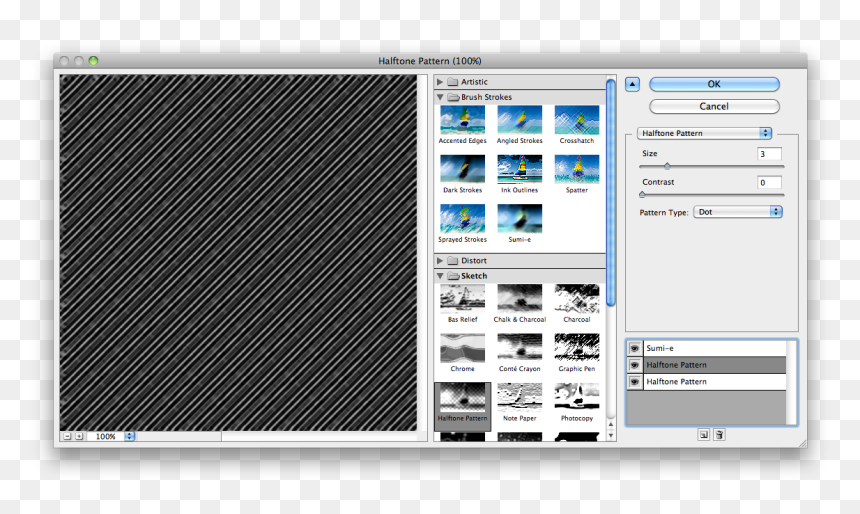Image resolution: width=860 pixels, height=514 pixels.
Task: Select the Accented Edges filter thumbnail
Action: point(462,120)
